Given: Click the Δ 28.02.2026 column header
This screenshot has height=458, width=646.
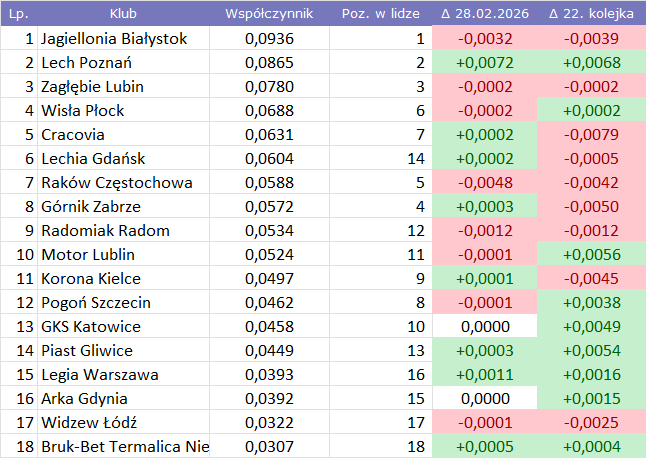Looking at the screenshot, I should coord(484,14).
